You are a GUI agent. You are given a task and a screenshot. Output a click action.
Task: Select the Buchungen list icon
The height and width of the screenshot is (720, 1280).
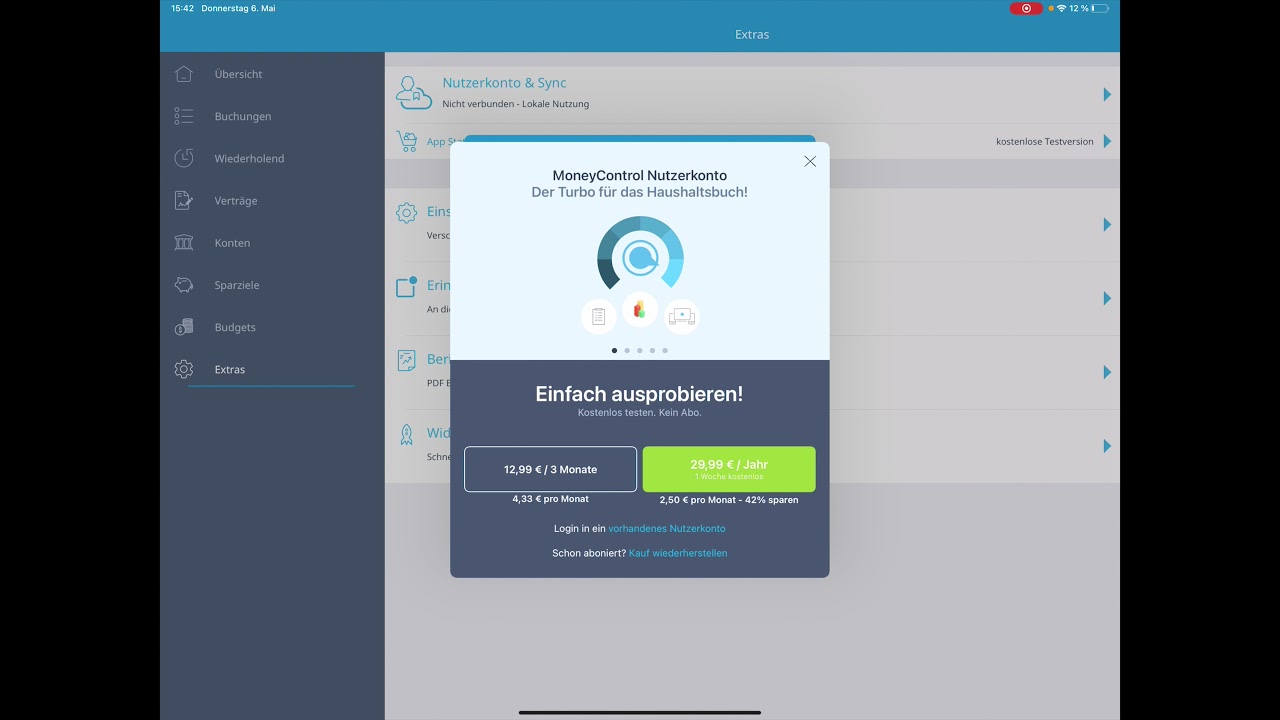pyautogui.click(x=183, y=116)
